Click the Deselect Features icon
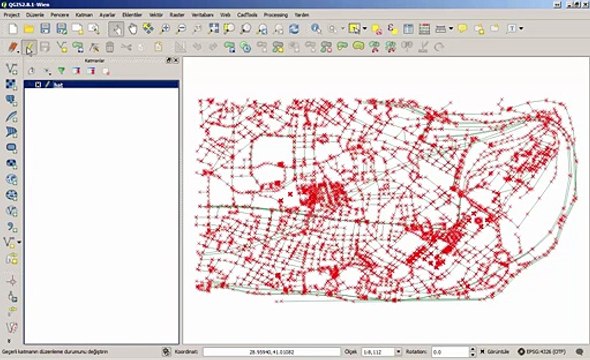Image resolution: width=590 pixels, height=360 pixels. click(x=376, y=29)
